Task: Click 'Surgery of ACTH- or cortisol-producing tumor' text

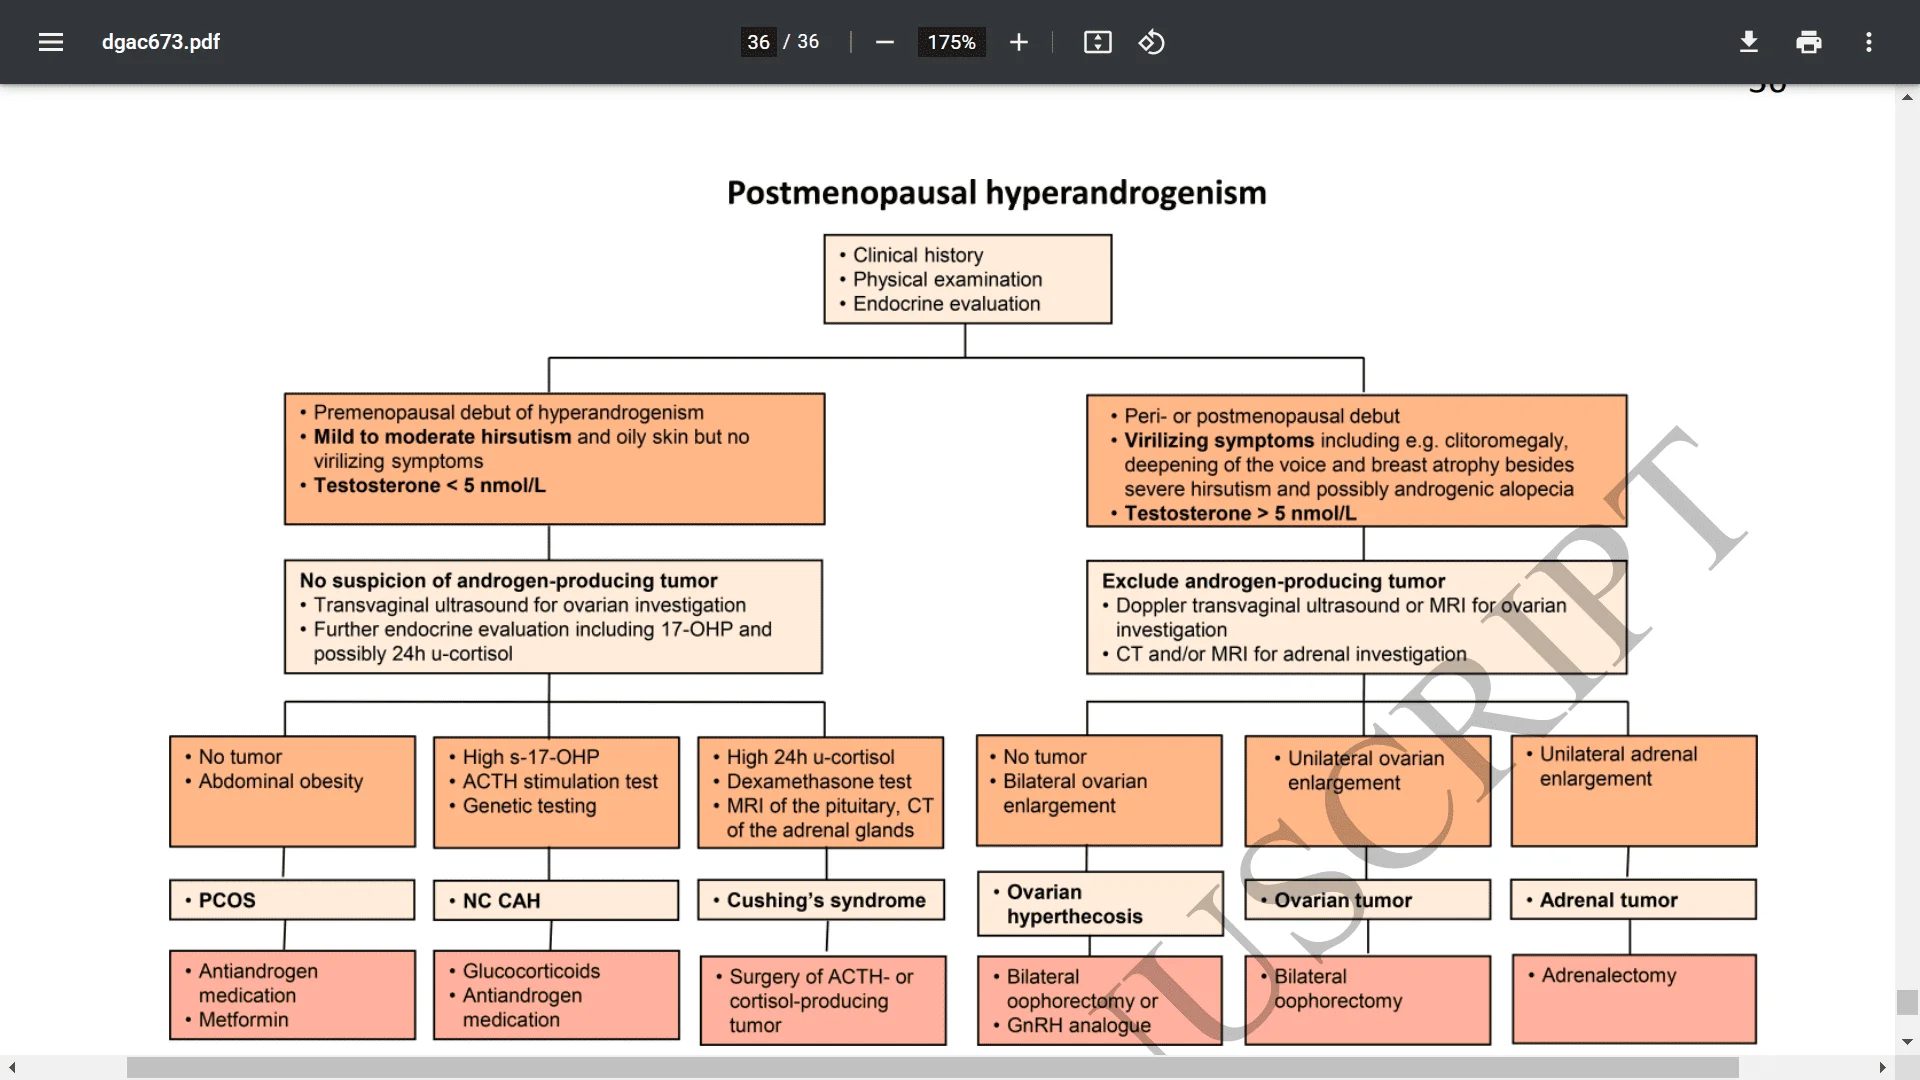Action: 821,1000
